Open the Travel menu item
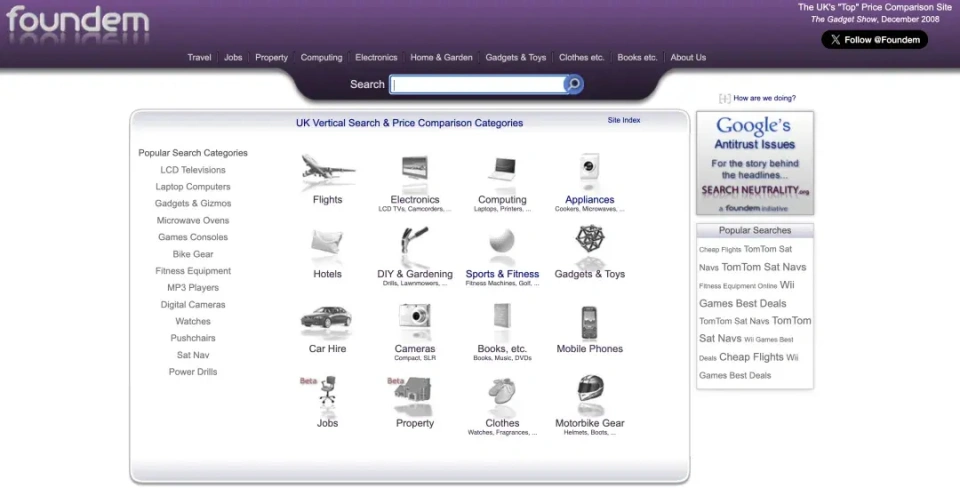The image size is (960, 488). [199, 58]
